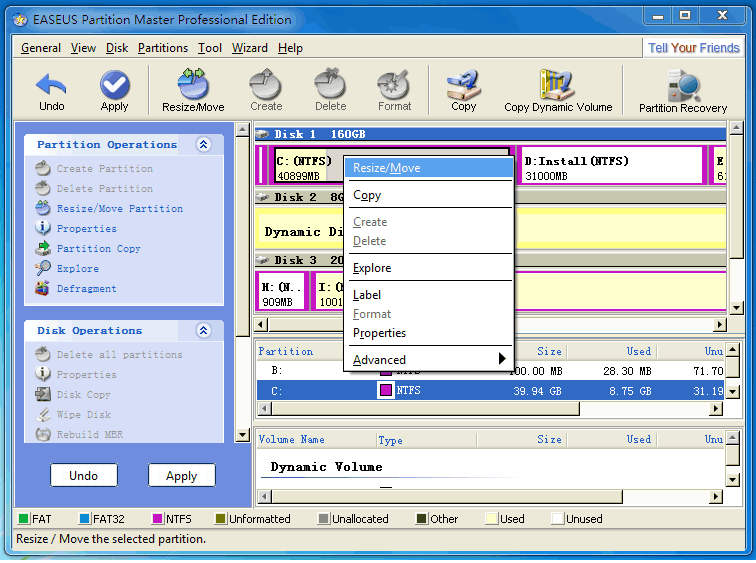Choose Resize/Move in context menu
Screen dimensions: 756x563
coord(428,168)
